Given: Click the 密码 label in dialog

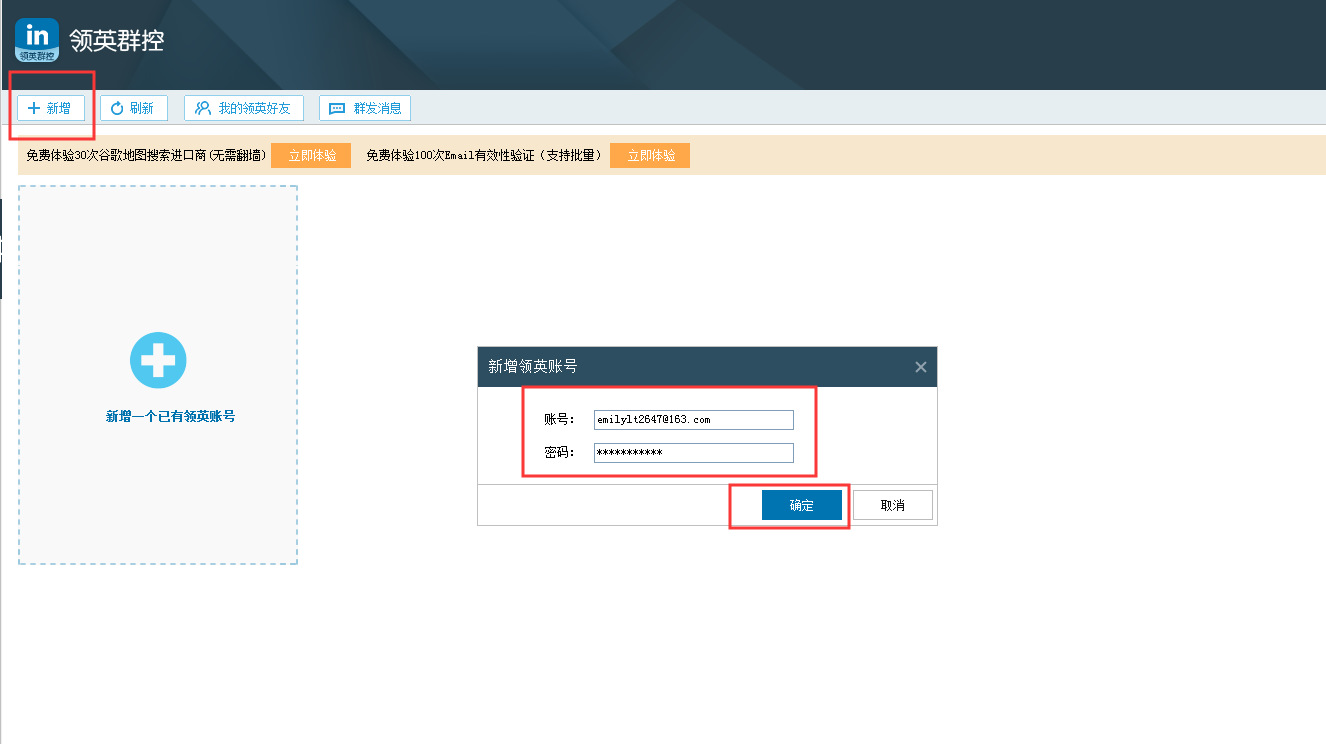Looking at the screenshot, I should click(x=559, y=453).
